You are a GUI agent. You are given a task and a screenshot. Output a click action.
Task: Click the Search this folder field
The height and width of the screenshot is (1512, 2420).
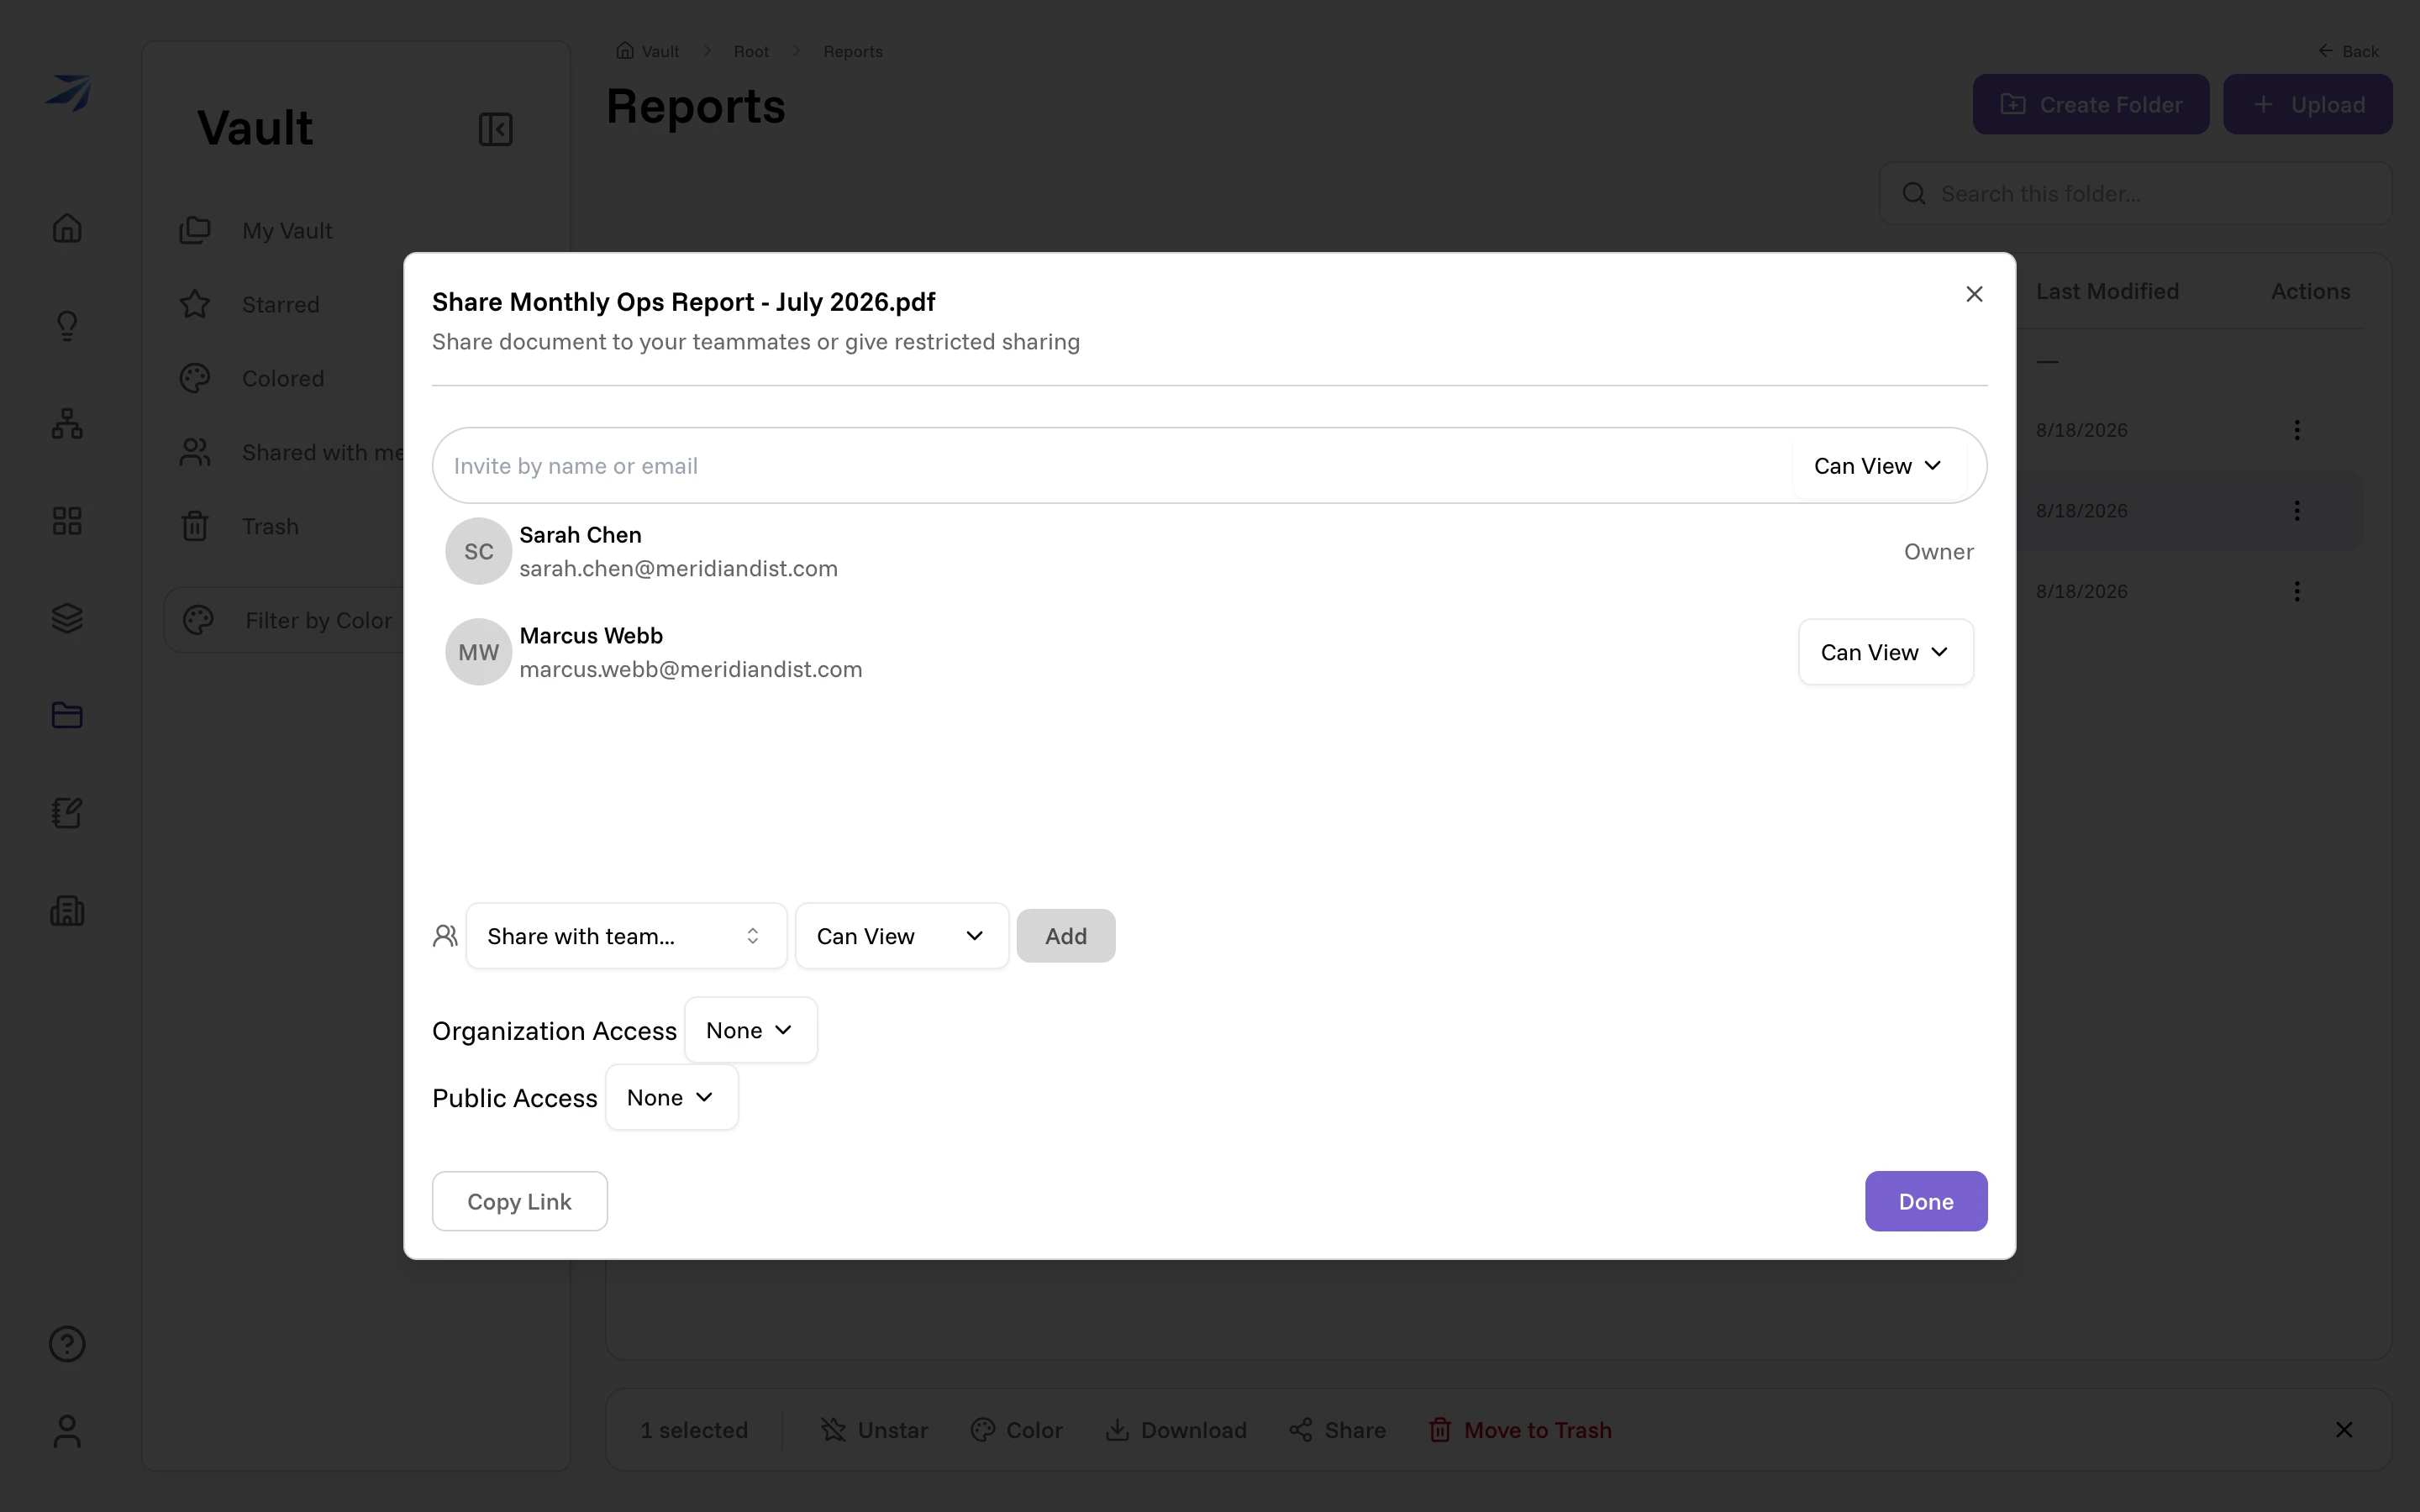(2135, 193)
